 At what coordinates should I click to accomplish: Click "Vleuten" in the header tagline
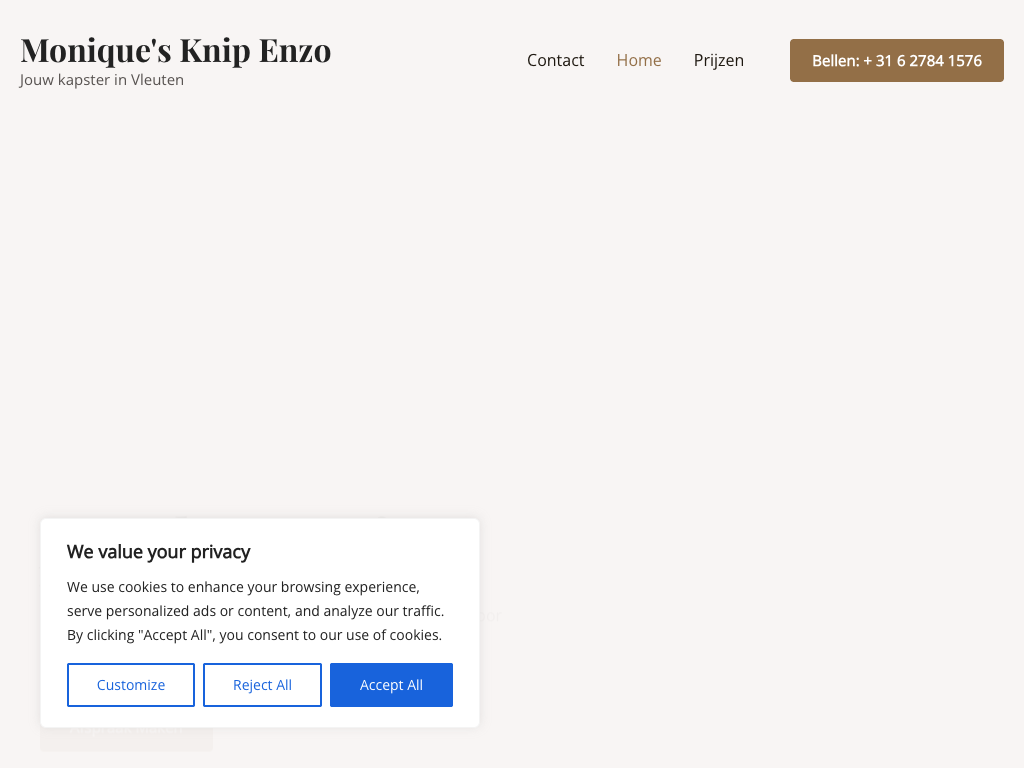point(157,80)
